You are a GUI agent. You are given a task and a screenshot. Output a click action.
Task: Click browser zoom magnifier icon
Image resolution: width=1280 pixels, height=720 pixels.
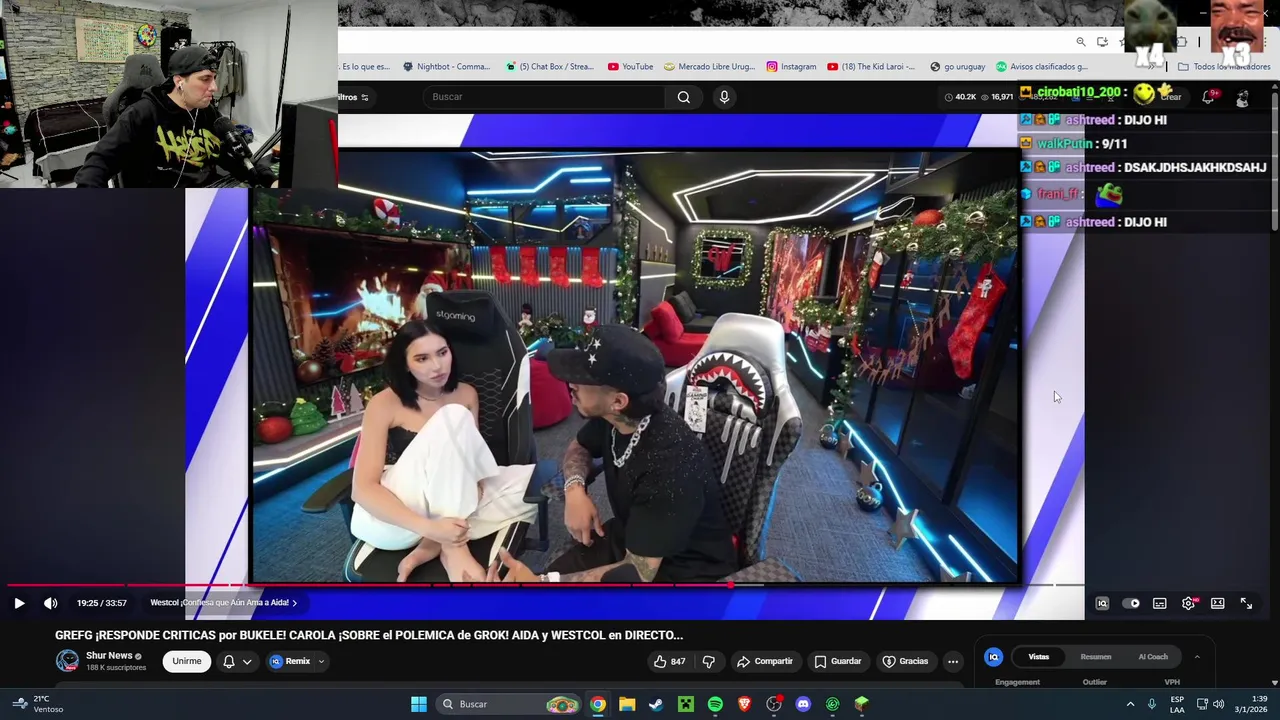(x=1081, y=42)
